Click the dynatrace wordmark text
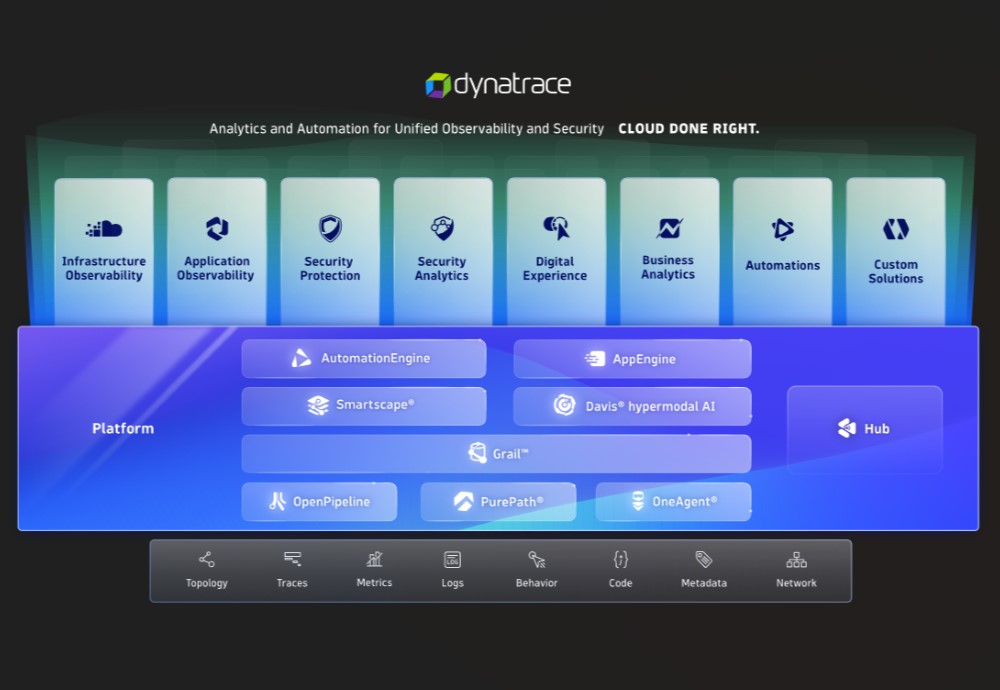The width and height of the screenshot is (1000, 690). click(x=512, y=85)
